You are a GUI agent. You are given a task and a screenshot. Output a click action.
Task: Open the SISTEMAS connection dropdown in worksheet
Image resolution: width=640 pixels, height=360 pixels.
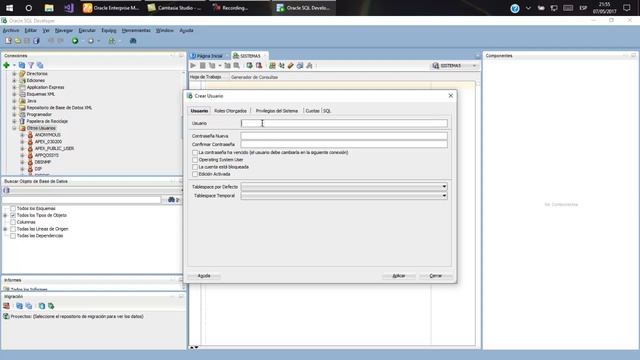tap(454, 66)
